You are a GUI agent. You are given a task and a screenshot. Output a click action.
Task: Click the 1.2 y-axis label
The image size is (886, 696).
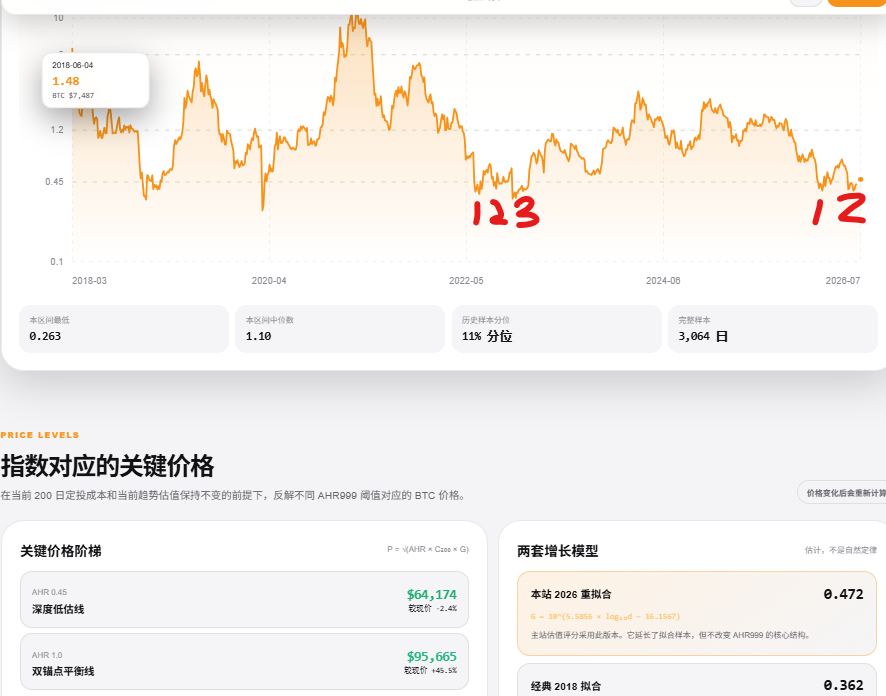point(57,130)
